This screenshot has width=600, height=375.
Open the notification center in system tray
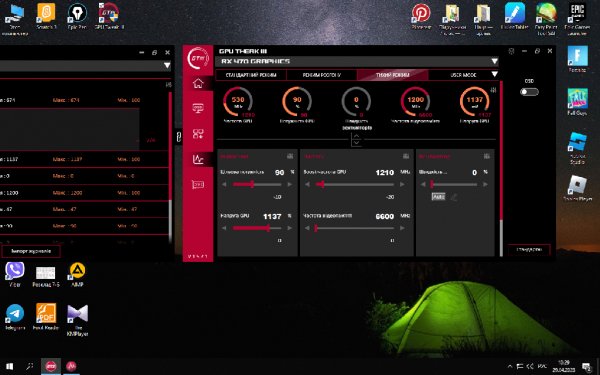[586, 367]
